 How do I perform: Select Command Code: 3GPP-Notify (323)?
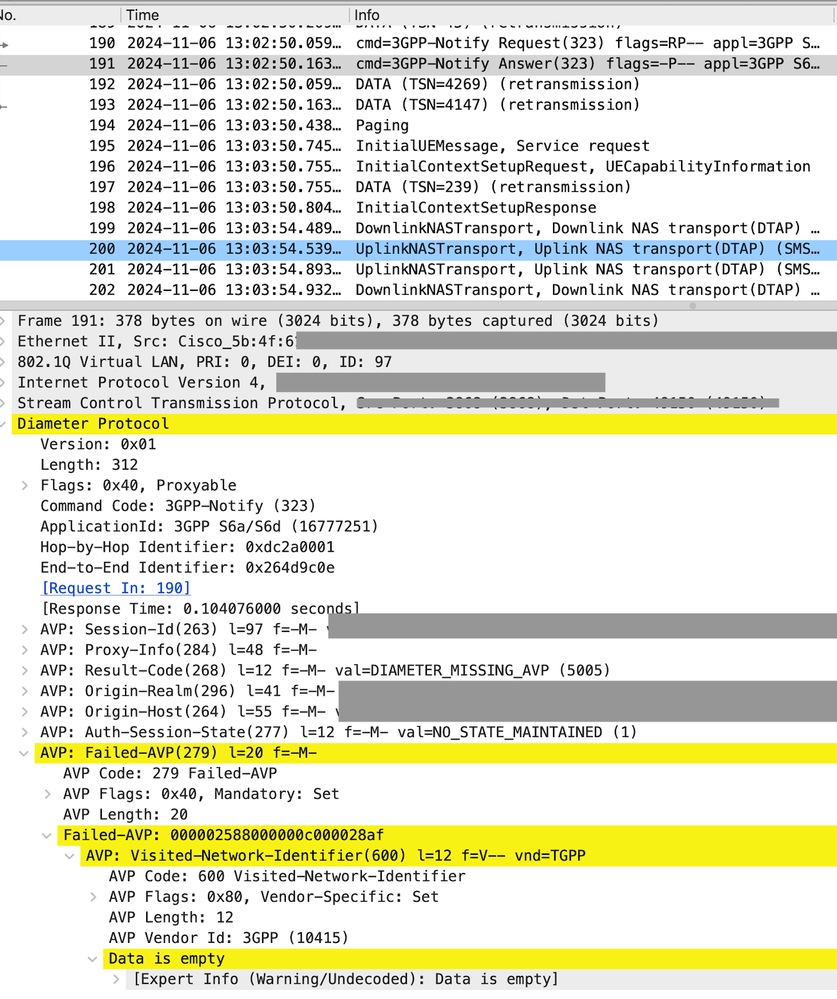pyautogui.click(x=178, y=506)
